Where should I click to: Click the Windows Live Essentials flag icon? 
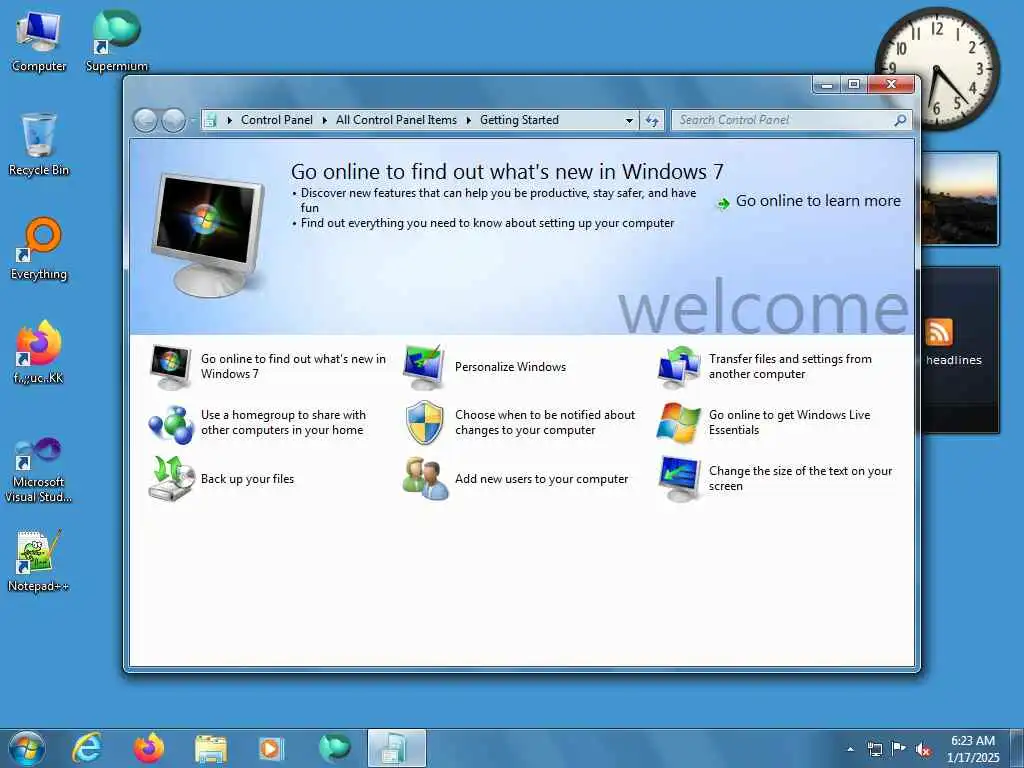coord(679,423)
